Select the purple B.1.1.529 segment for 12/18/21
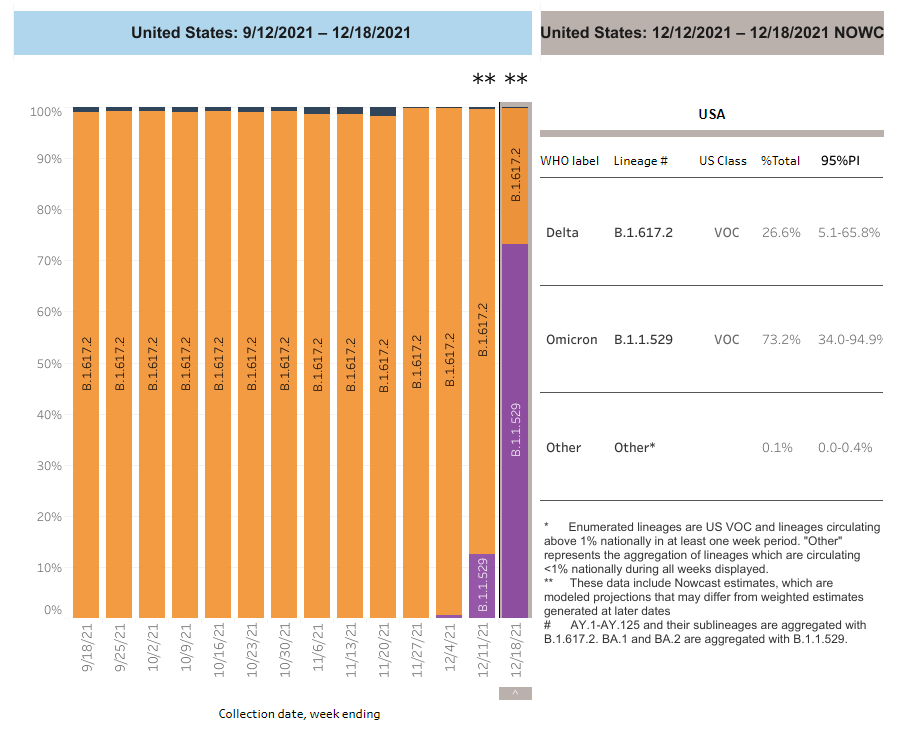The width and height of the screenshot is (913, 729). click(515, 431)
